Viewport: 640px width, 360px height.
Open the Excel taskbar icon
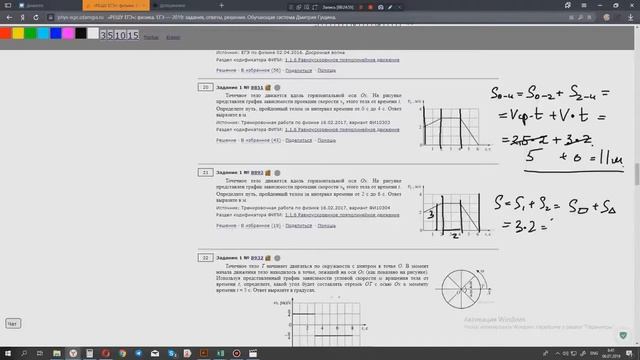(x=220, y=353)
